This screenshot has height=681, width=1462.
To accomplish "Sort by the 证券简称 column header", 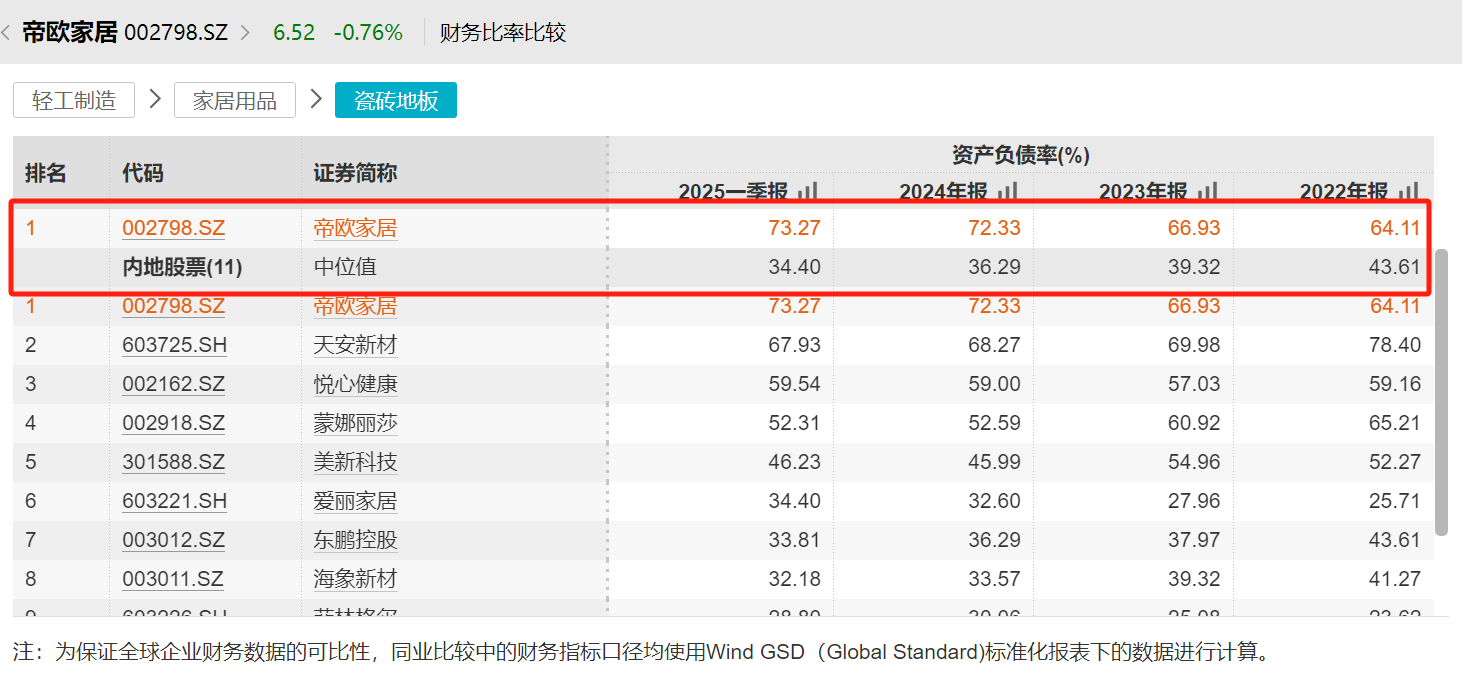I will pyautogui.click(x=355, y=173).
